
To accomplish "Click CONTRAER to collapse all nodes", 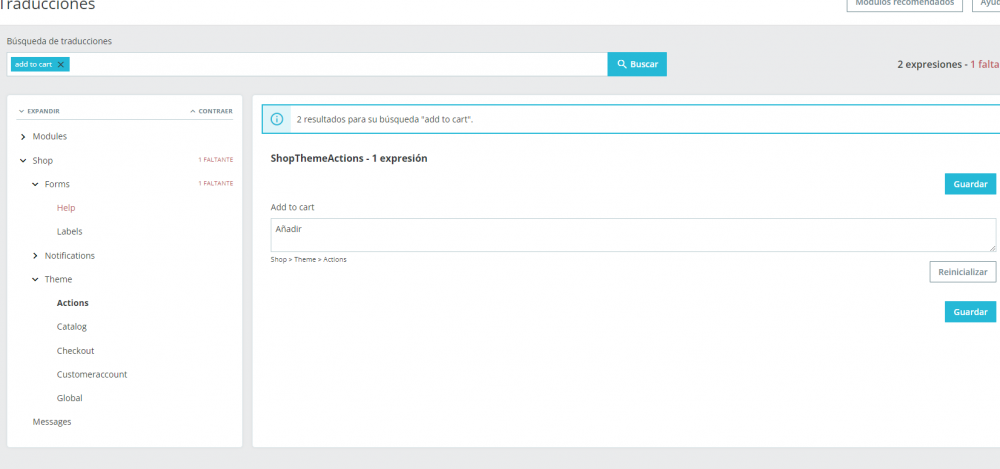I will tap(212, 111).
